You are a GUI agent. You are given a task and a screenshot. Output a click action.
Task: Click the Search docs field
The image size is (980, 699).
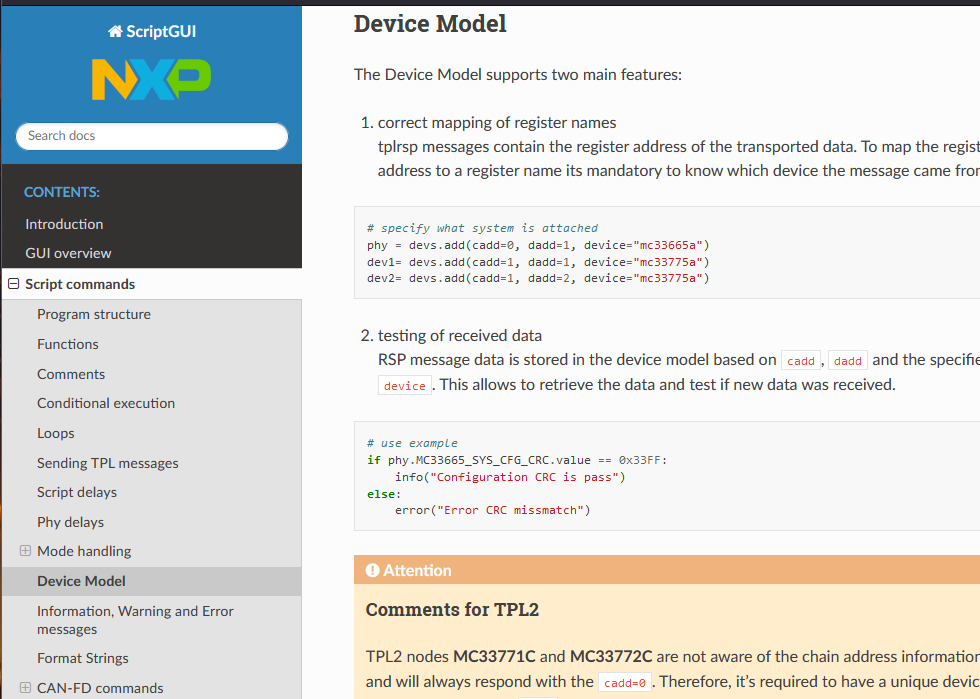tap(152, 136)
